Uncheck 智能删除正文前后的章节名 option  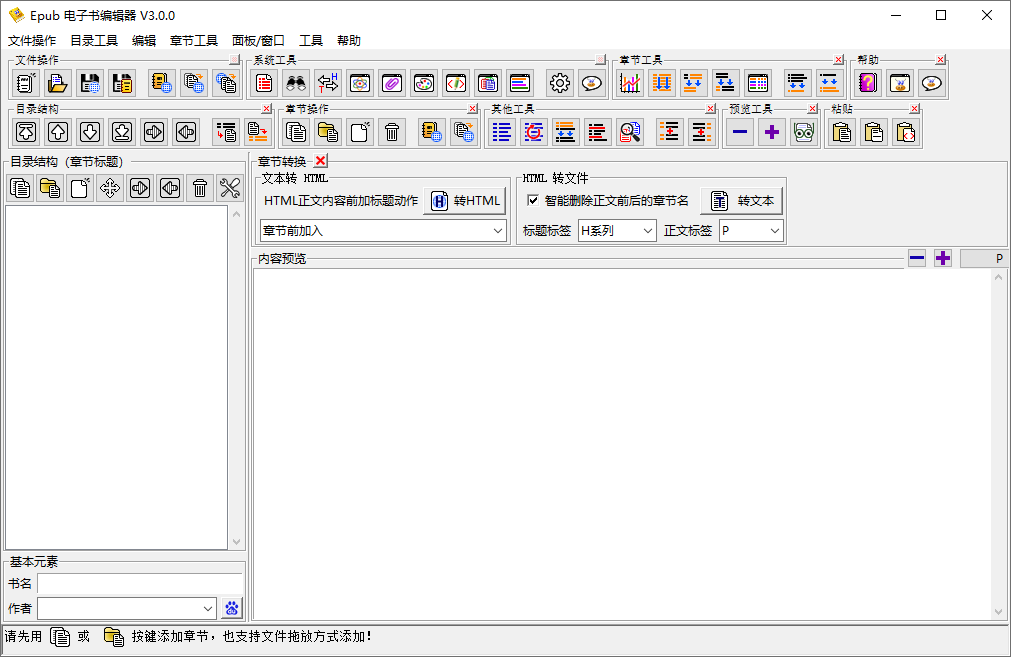(x=534, y=198)
